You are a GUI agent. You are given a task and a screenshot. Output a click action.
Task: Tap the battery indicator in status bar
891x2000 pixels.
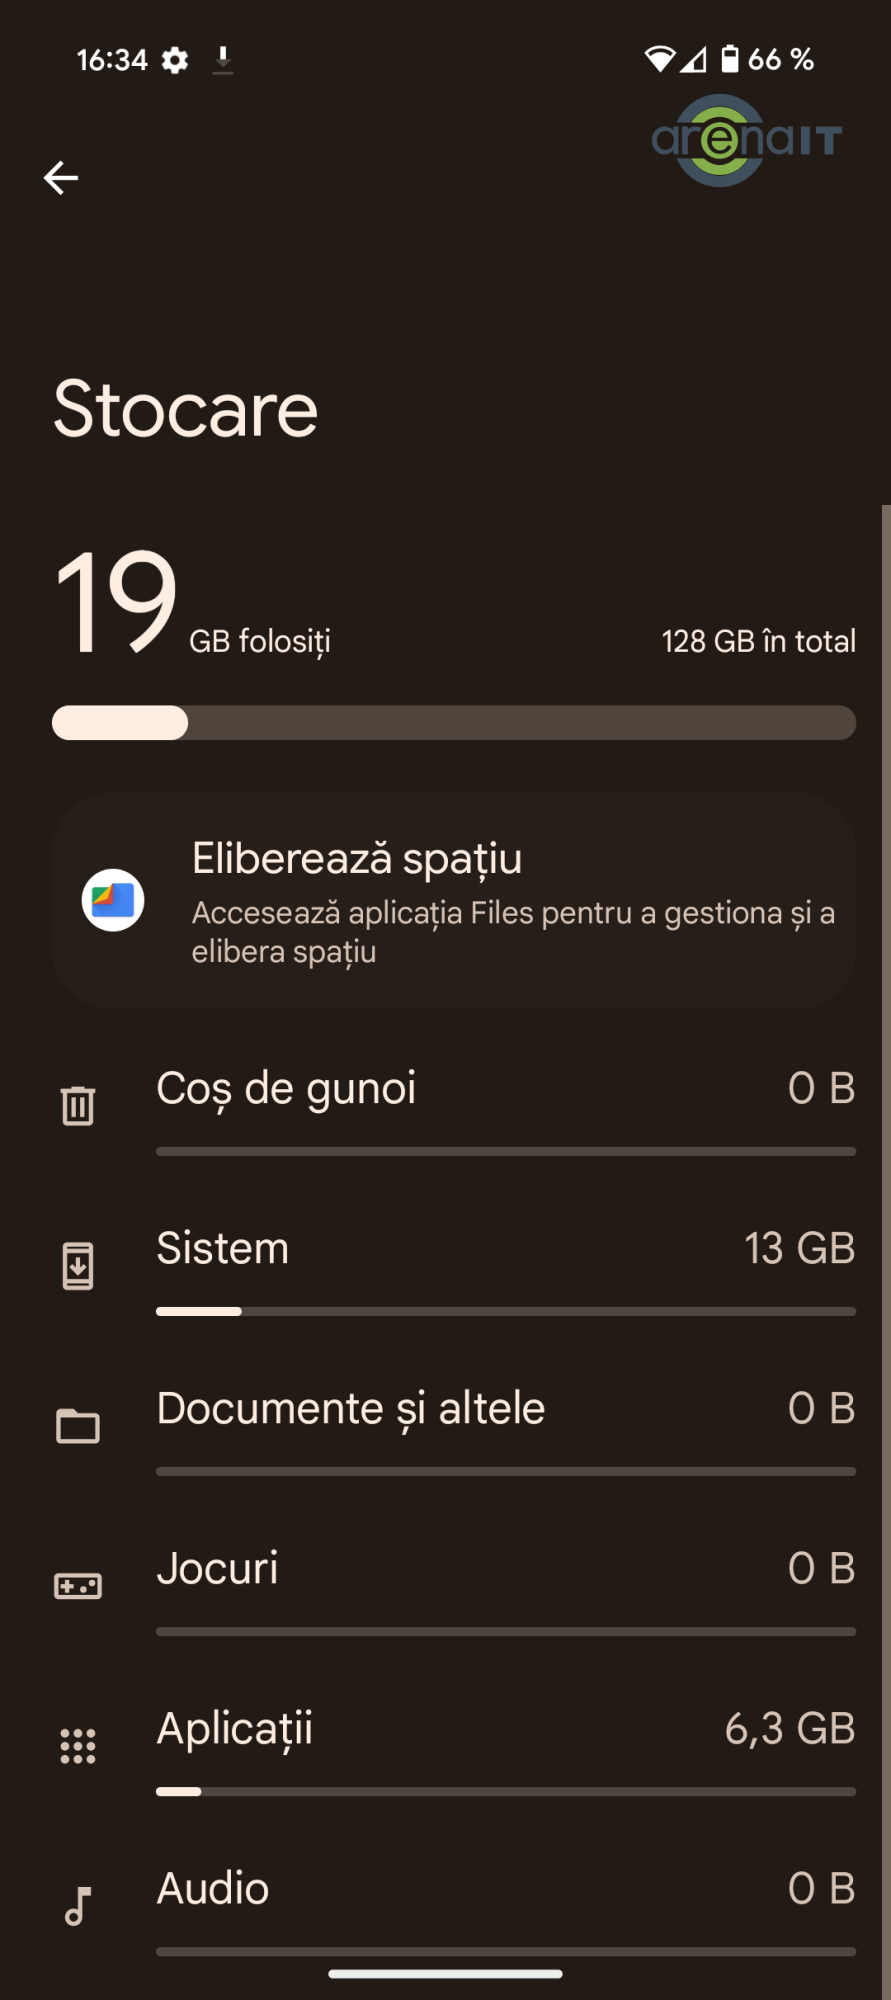point(731,60)
